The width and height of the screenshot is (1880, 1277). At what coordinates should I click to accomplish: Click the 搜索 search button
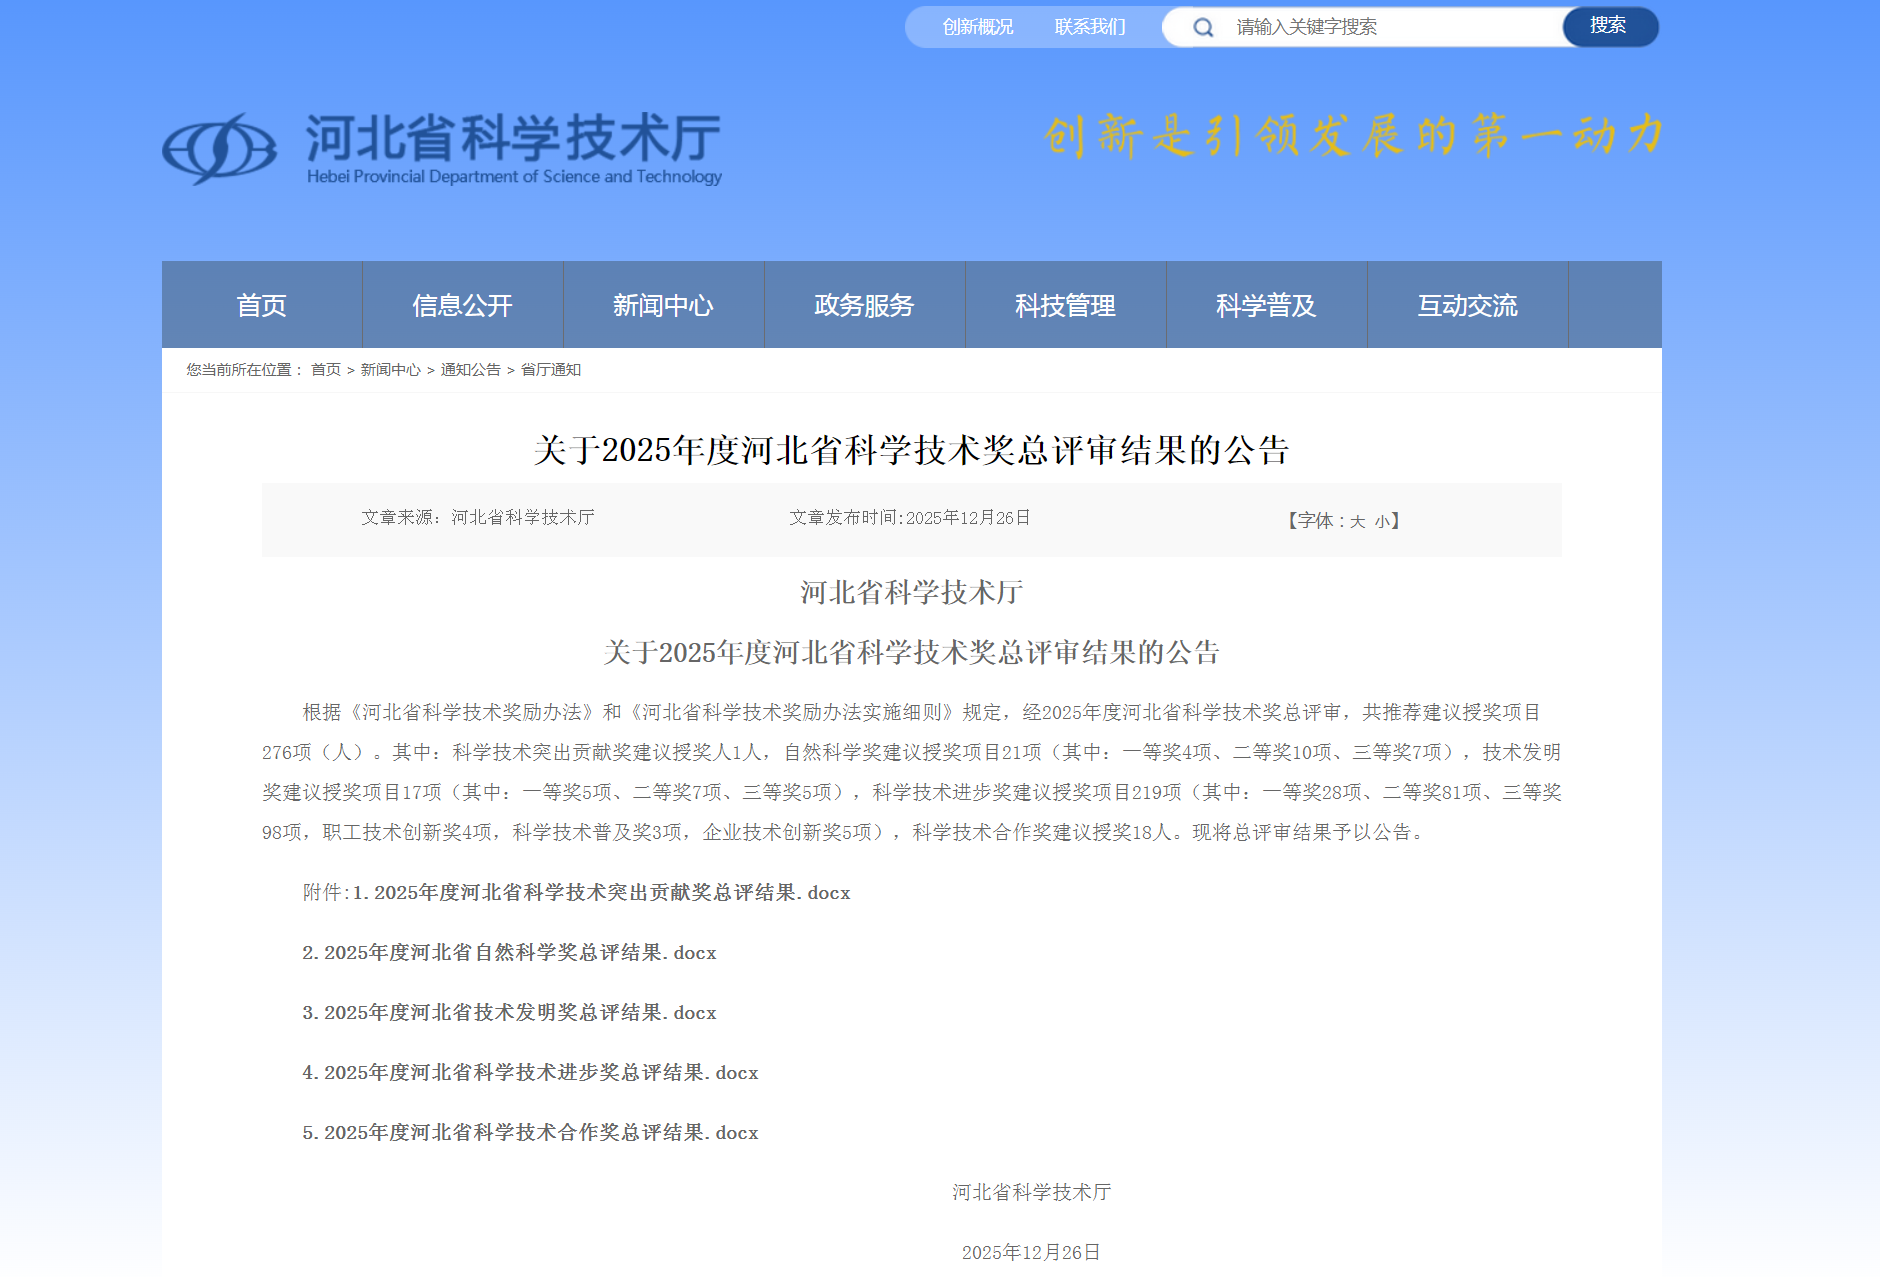1609,26
